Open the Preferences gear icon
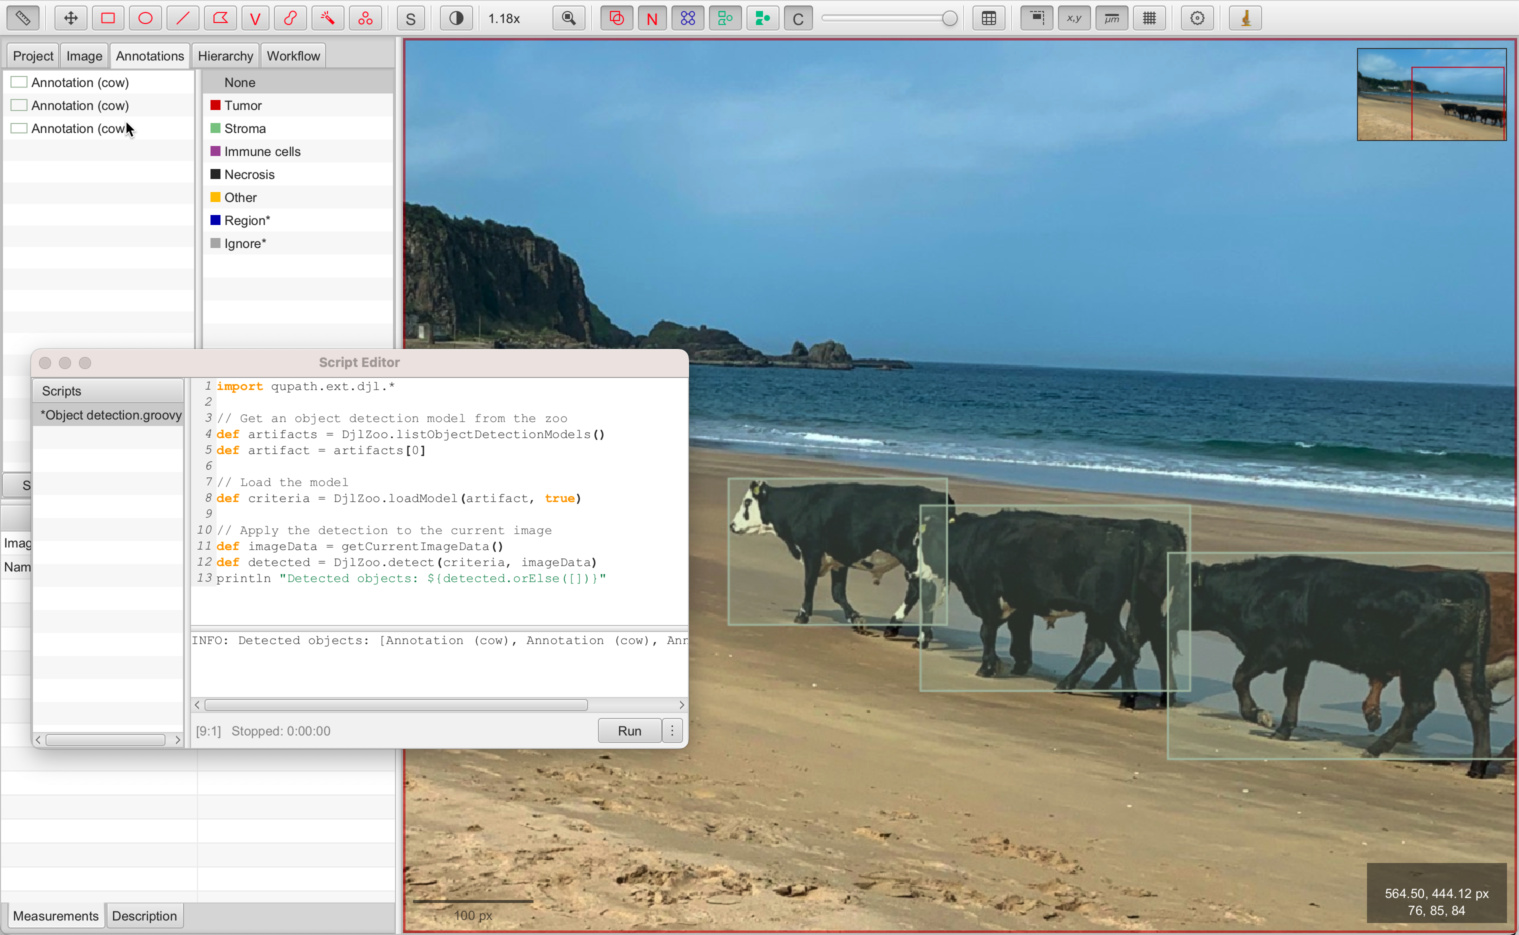This screenshot has height=935, width=1519. click(1197, 18)
